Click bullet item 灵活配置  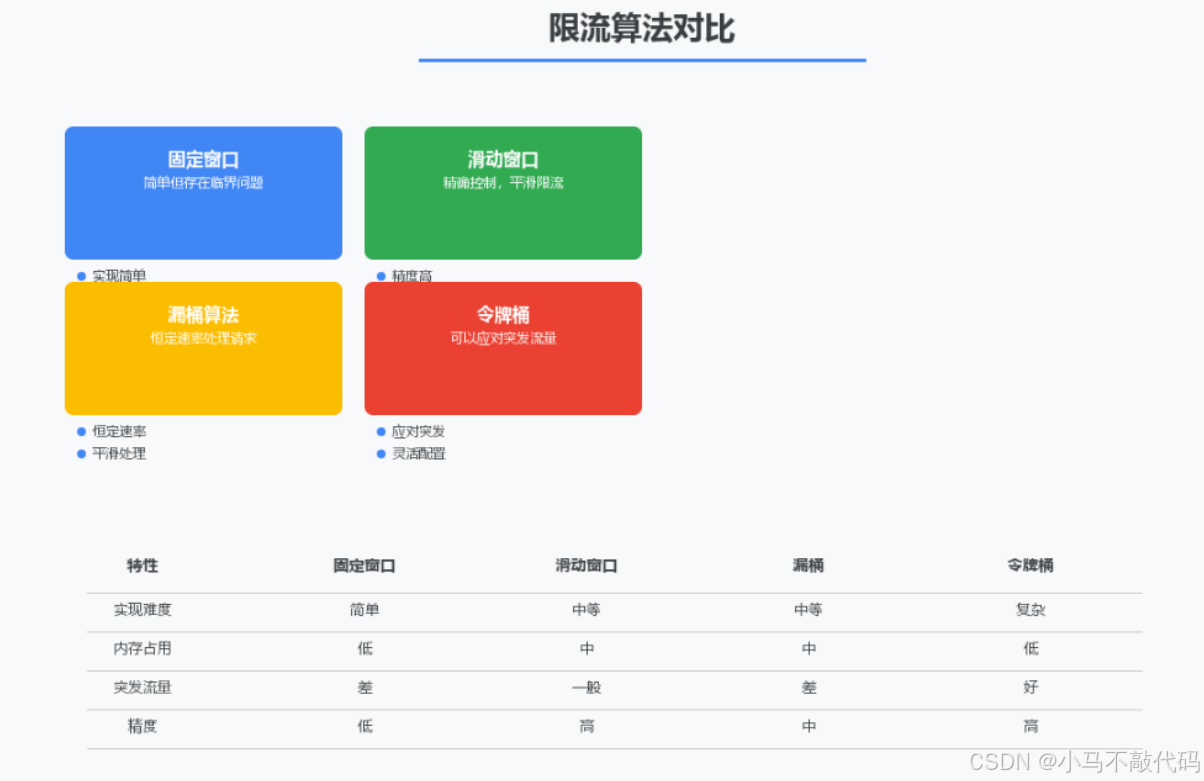pyautogui.click(x=418, y=453)
